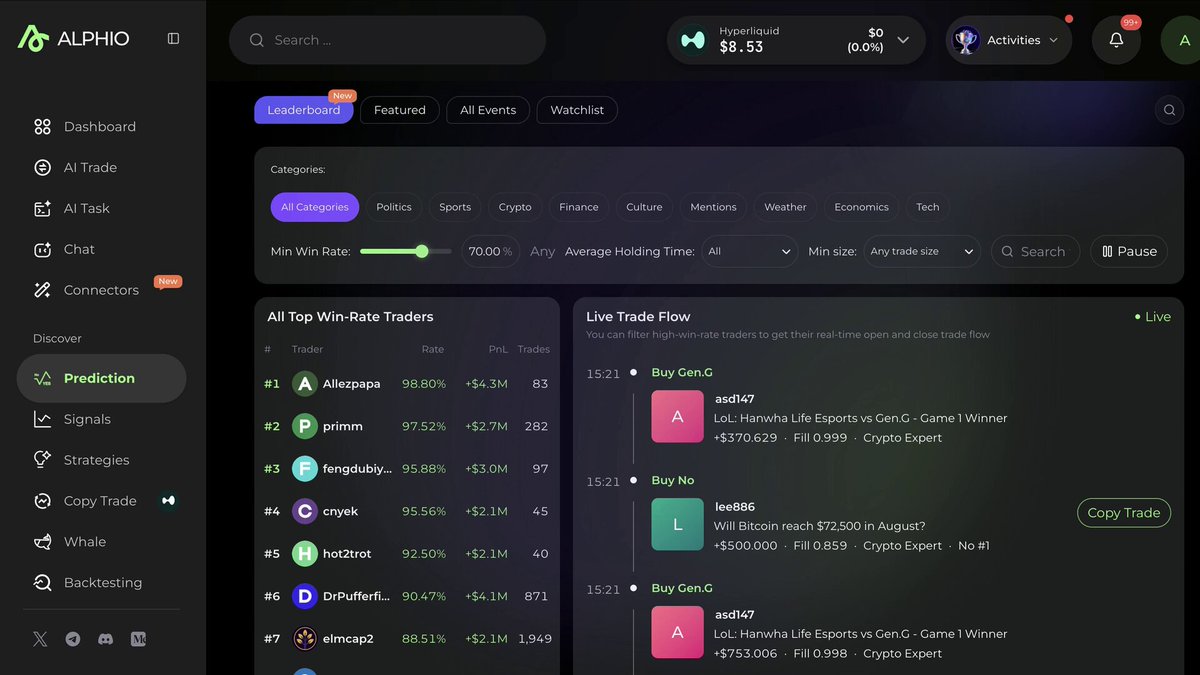Select trader Allezpapa in the leaderboard
Image resolution: width=1200 pixels, height=675 pixels.
pos(407,384)
